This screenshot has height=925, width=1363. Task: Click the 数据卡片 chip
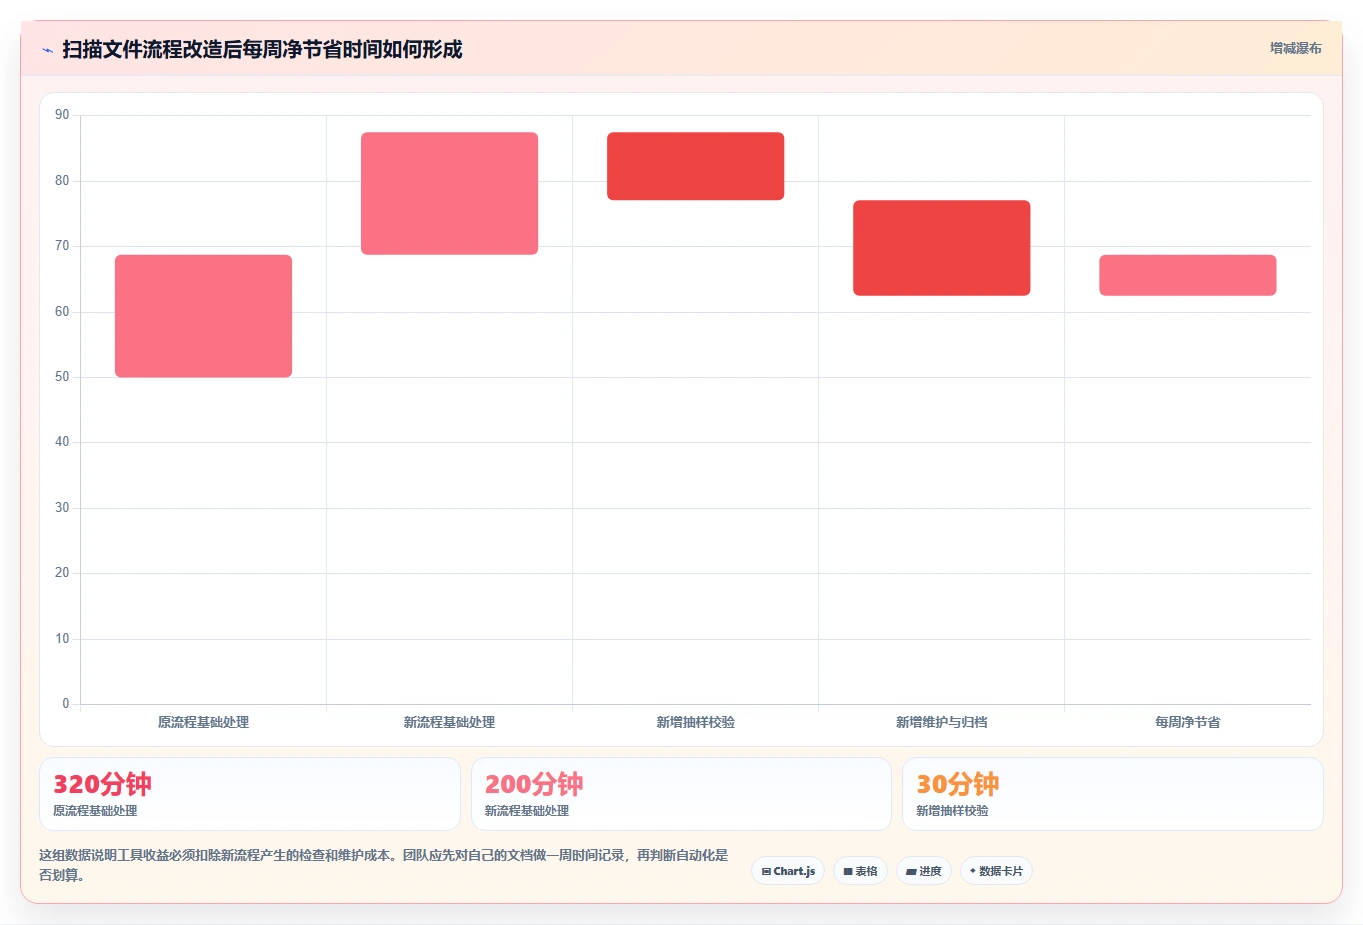pos(996,871)
